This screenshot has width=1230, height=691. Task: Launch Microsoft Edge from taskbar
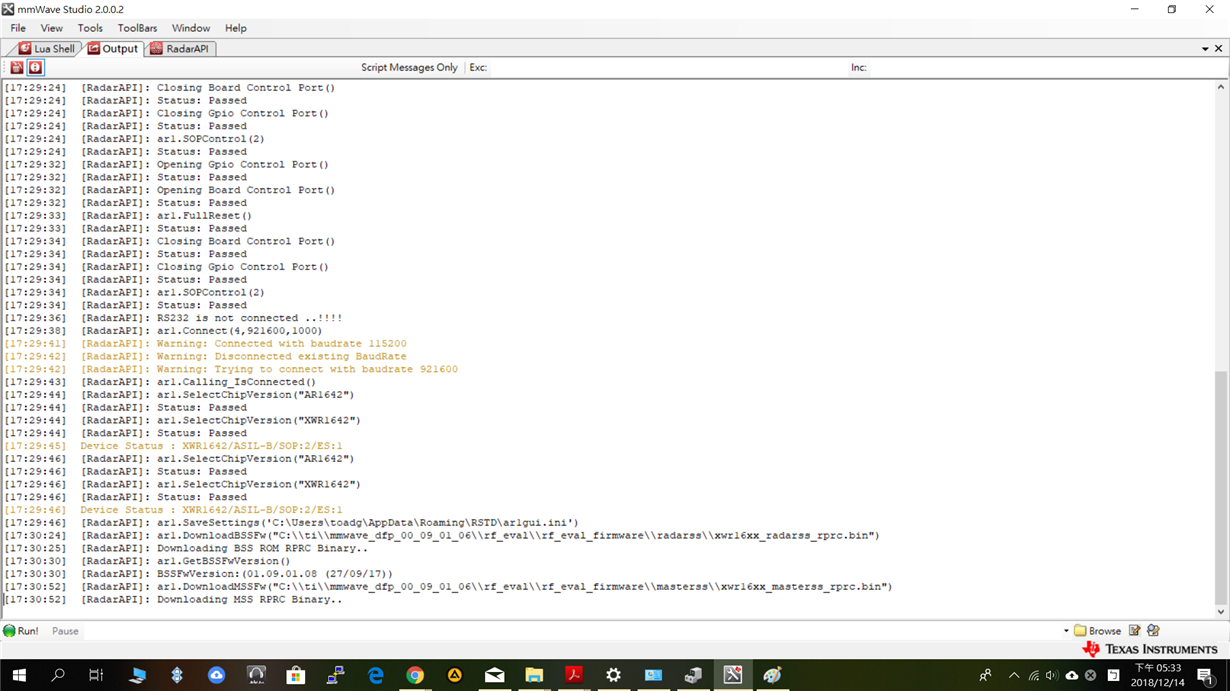[x=376, y=676]
